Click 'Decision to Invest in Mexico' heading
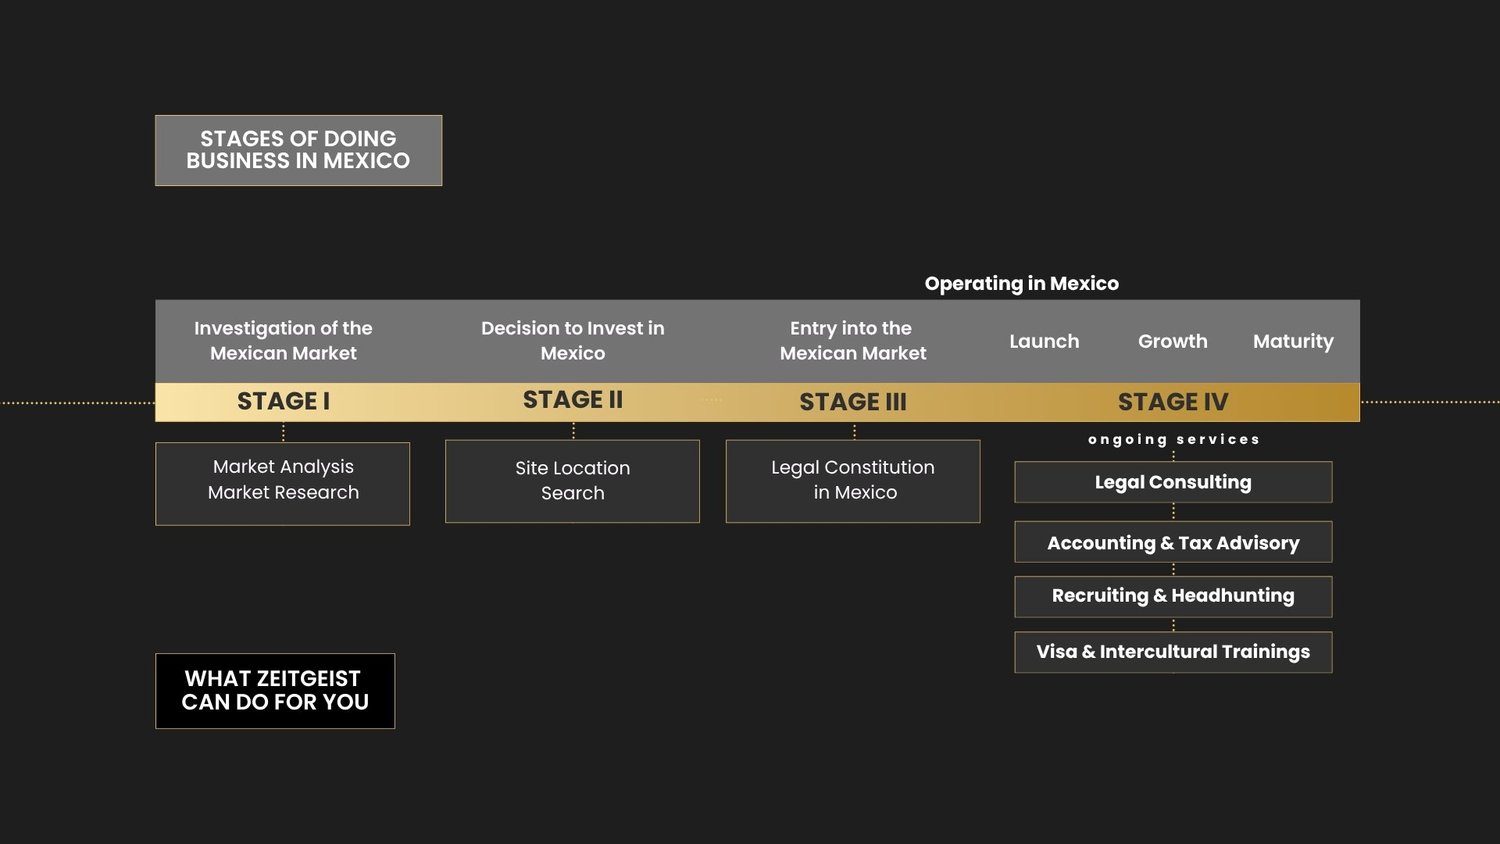Screen dimensions: 1500x844 (573, 341)
